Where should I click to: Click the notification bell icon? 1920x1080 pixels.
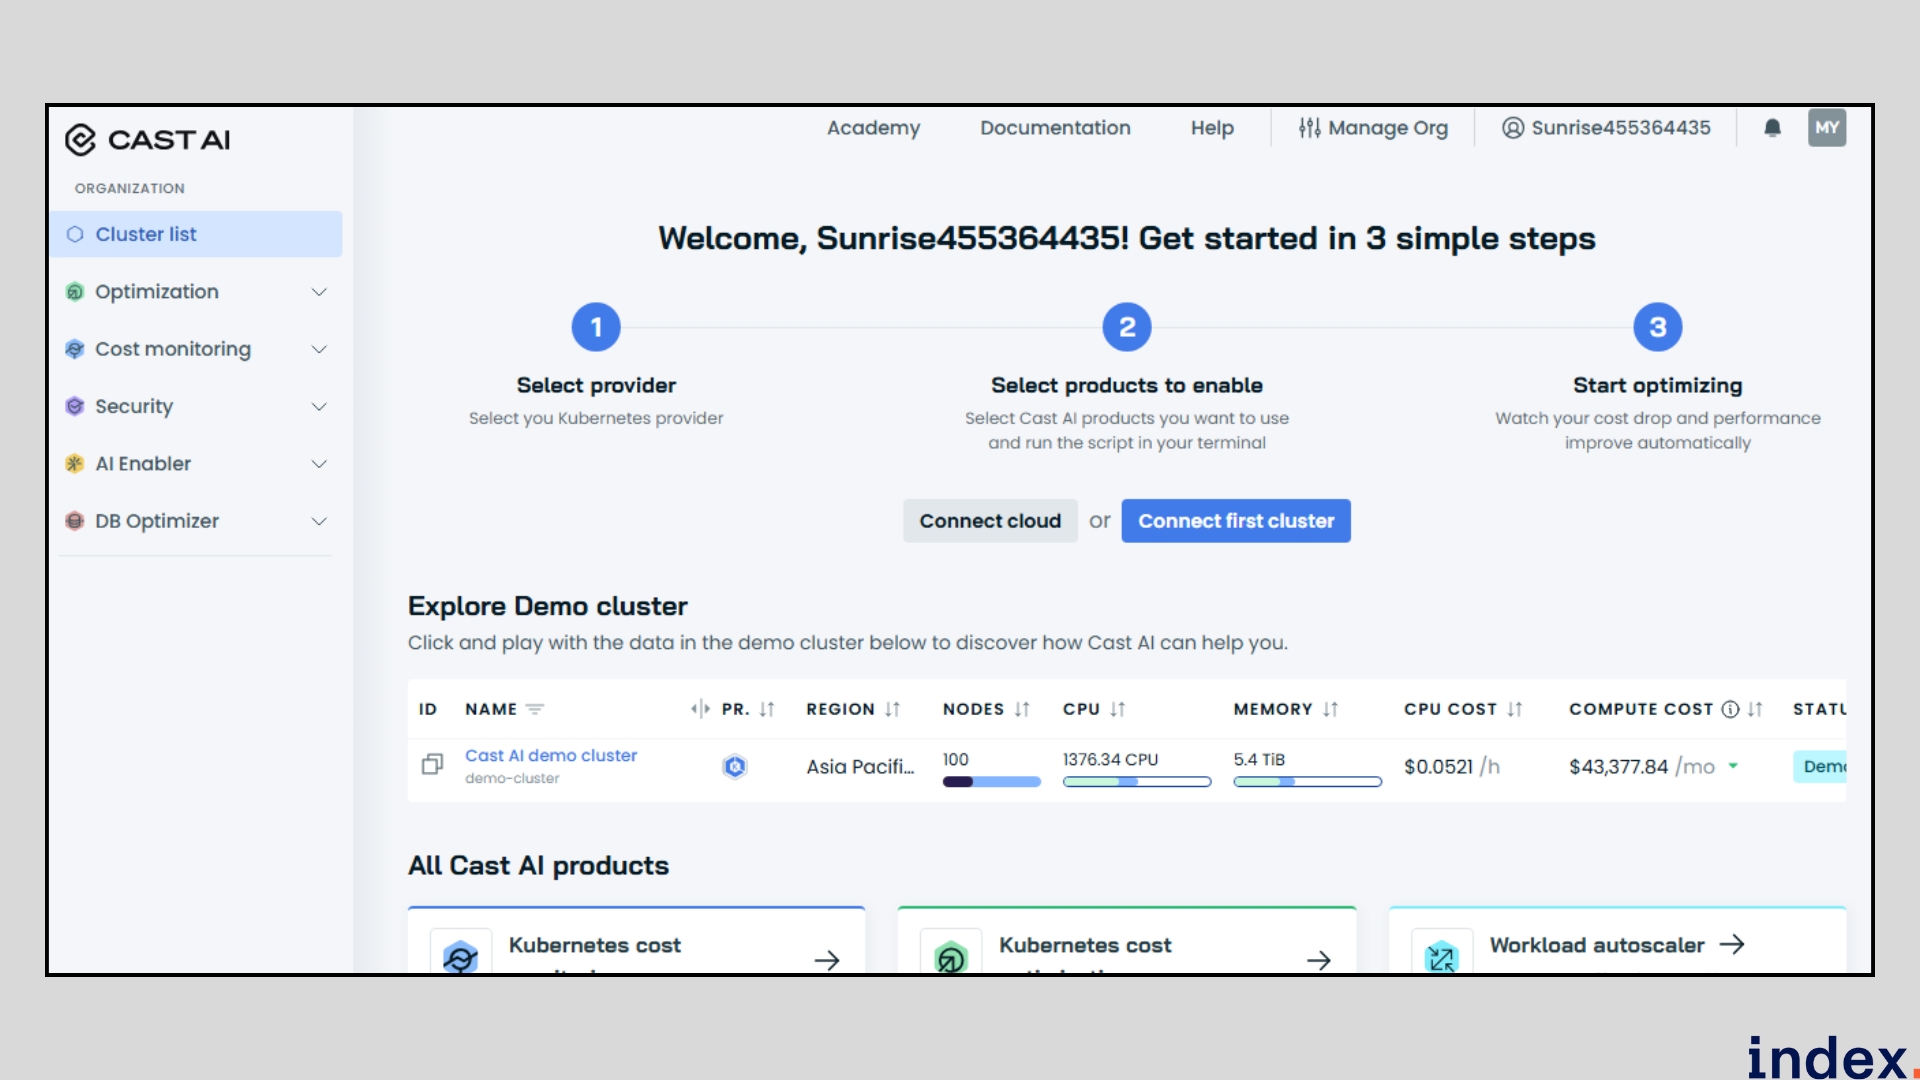point(1772,128)
